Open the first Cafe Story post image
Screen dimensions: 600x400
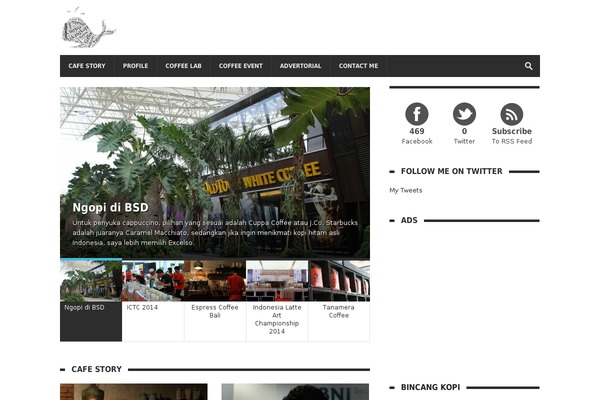click(134, 392)
